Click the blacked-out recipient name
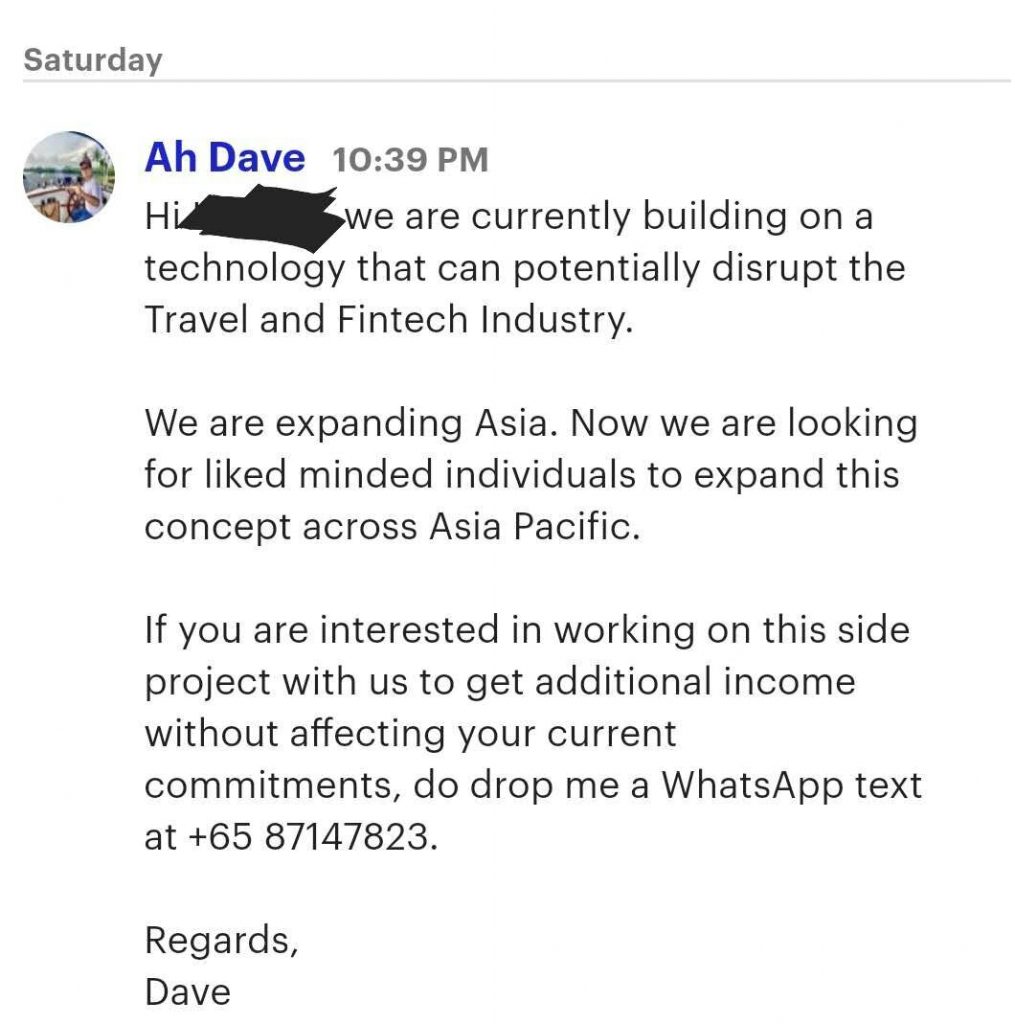 pyautogui.click(x=261, y=217)
